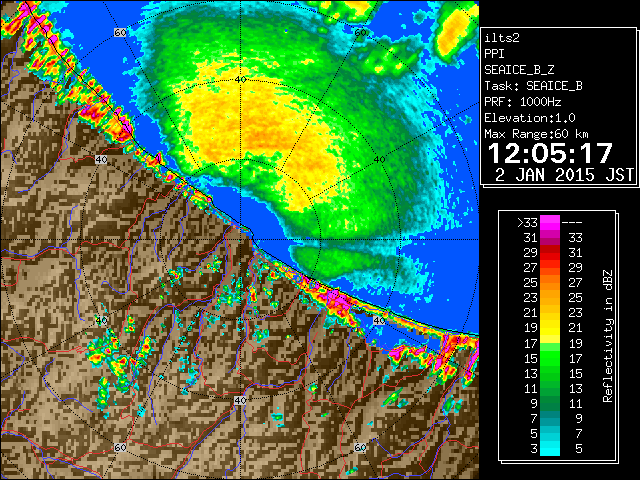Select the 40 km ring label northeast over sea
Image resolution: width=640 pixels, height=480 pixels.
click(380, 159)
